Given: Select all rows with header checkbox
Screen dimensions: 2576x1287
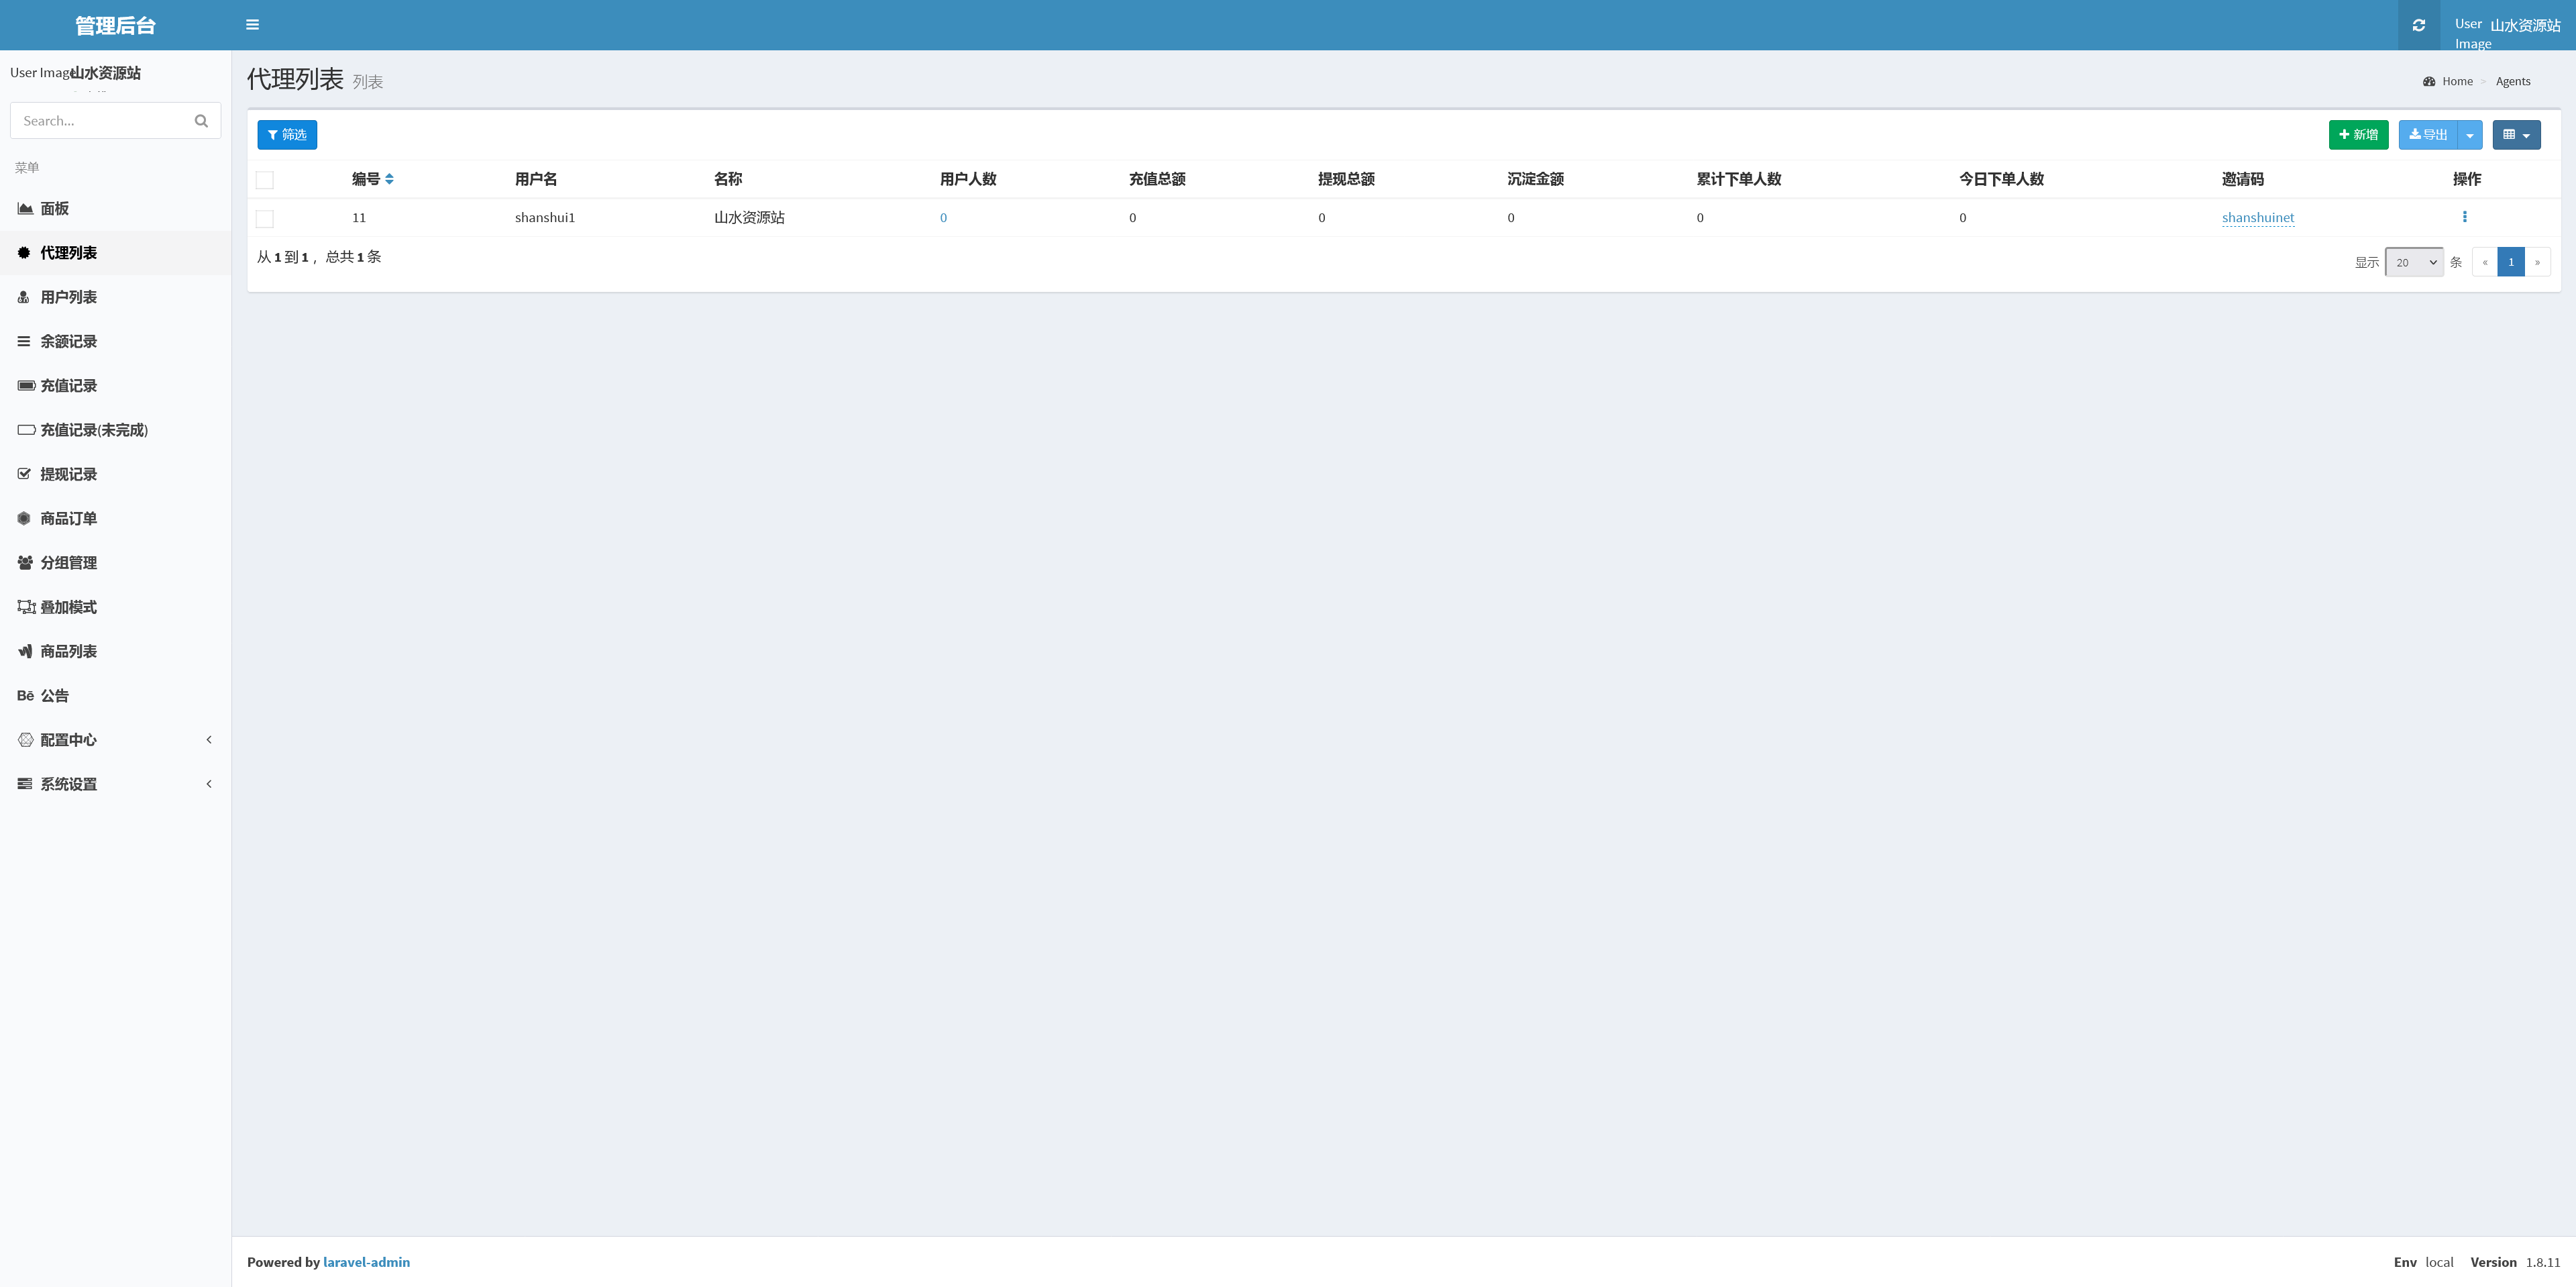Looking at the screenshot, I should [x=265, y=180].
